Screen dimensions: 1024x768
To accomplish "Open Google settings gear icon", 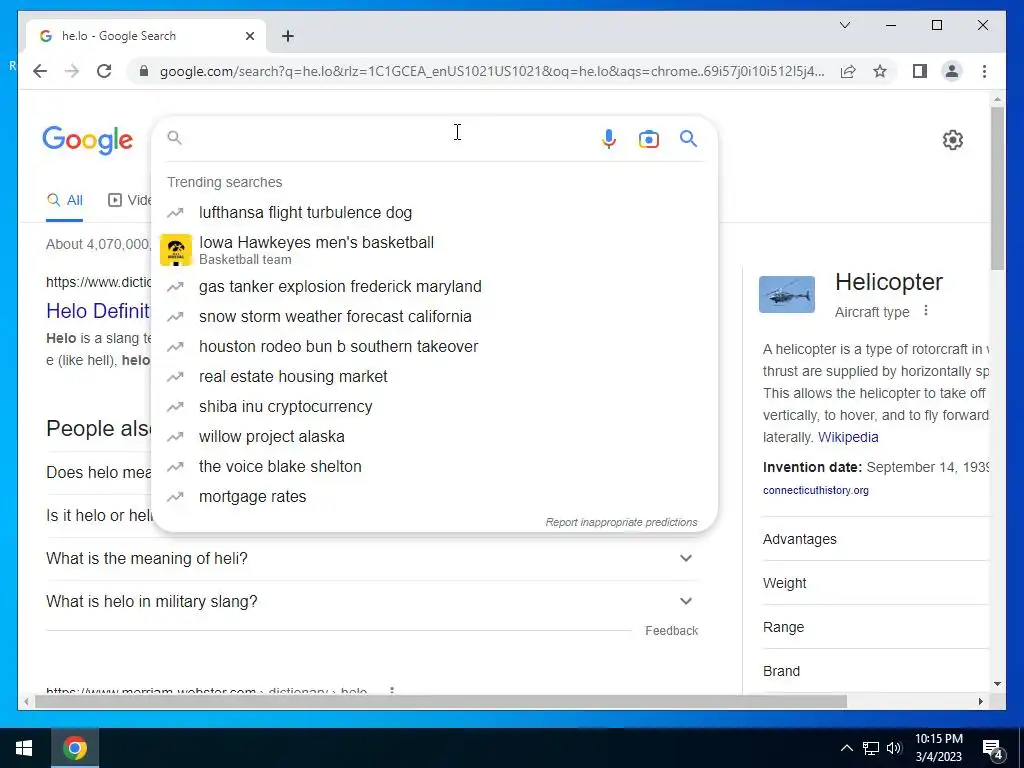I will [953, 140].
